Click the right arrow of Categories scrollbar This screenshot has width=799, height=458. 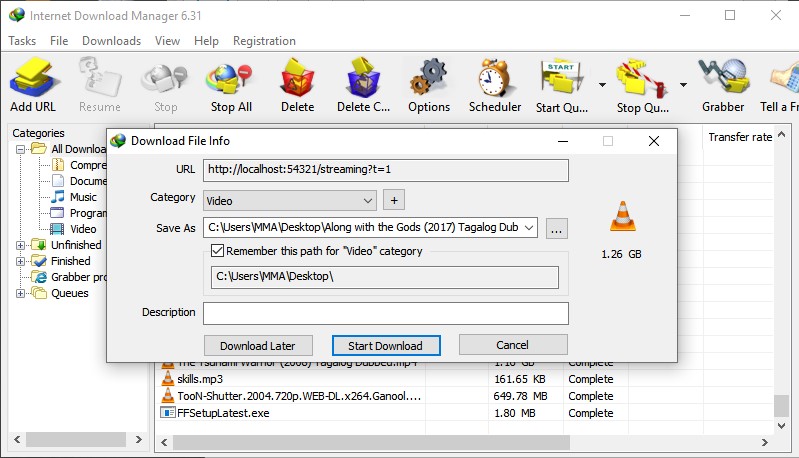139,439
